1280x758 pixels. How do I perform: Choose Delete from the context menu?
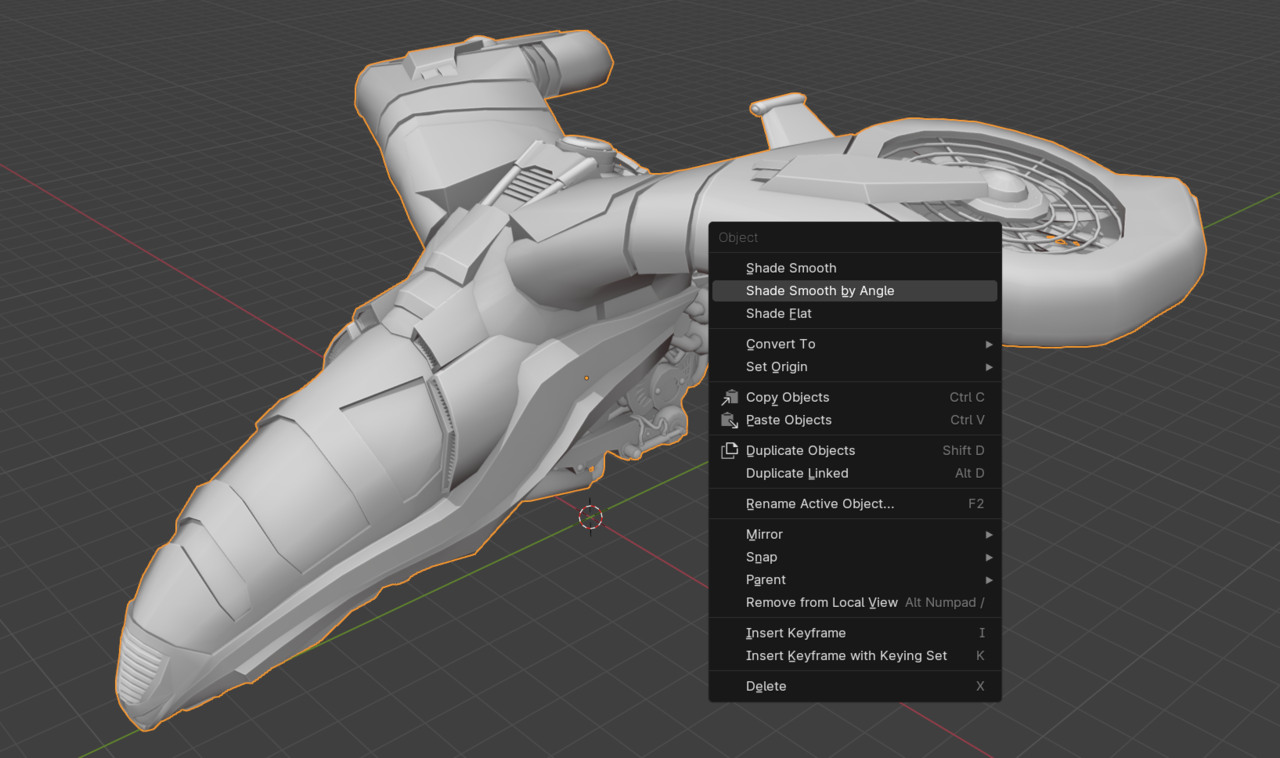coord(854,686)
